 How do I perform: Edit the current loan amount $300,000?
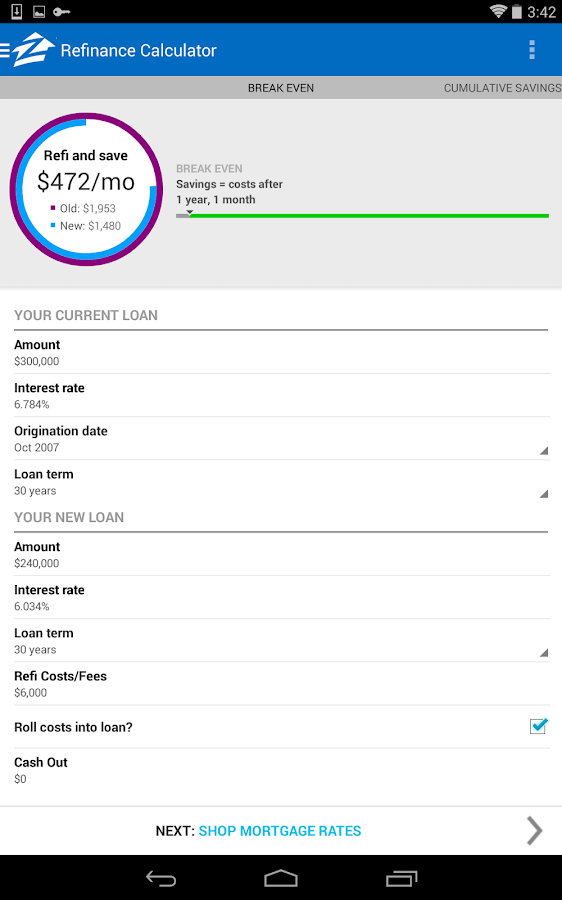coord(281,352)
